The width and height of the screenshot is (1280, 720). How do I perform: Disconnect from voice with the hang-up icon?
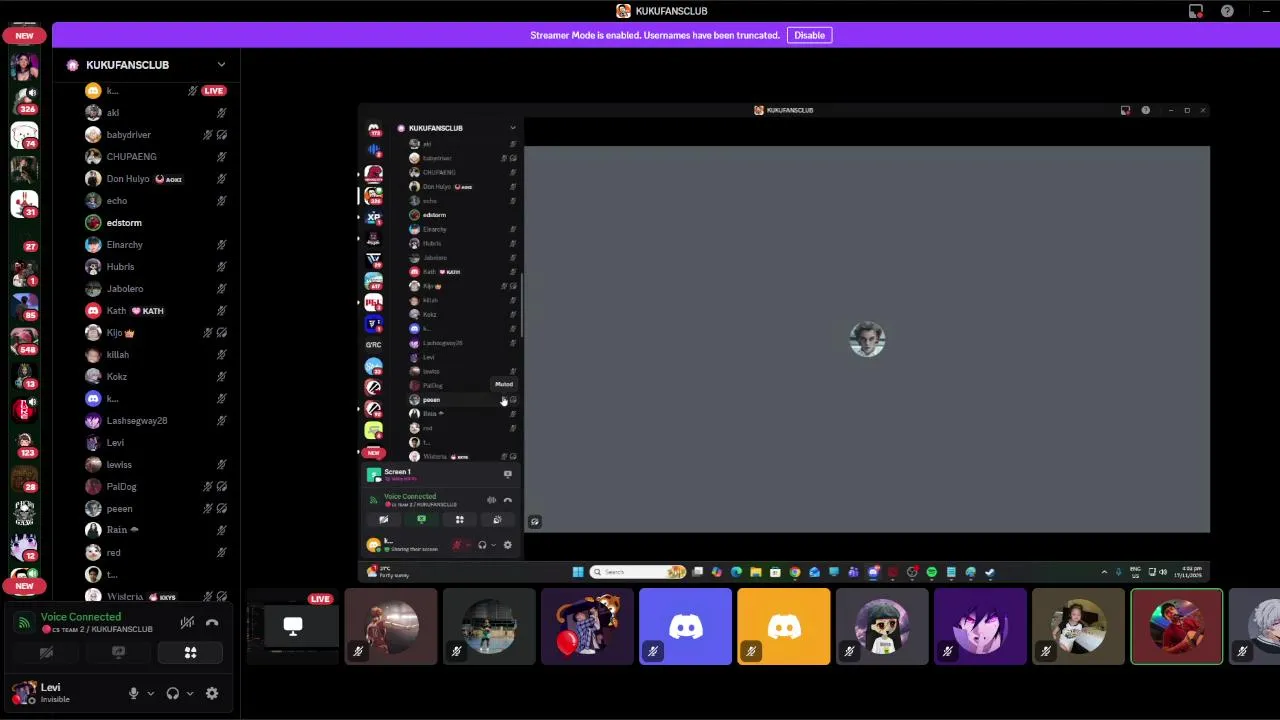point(212,623)
